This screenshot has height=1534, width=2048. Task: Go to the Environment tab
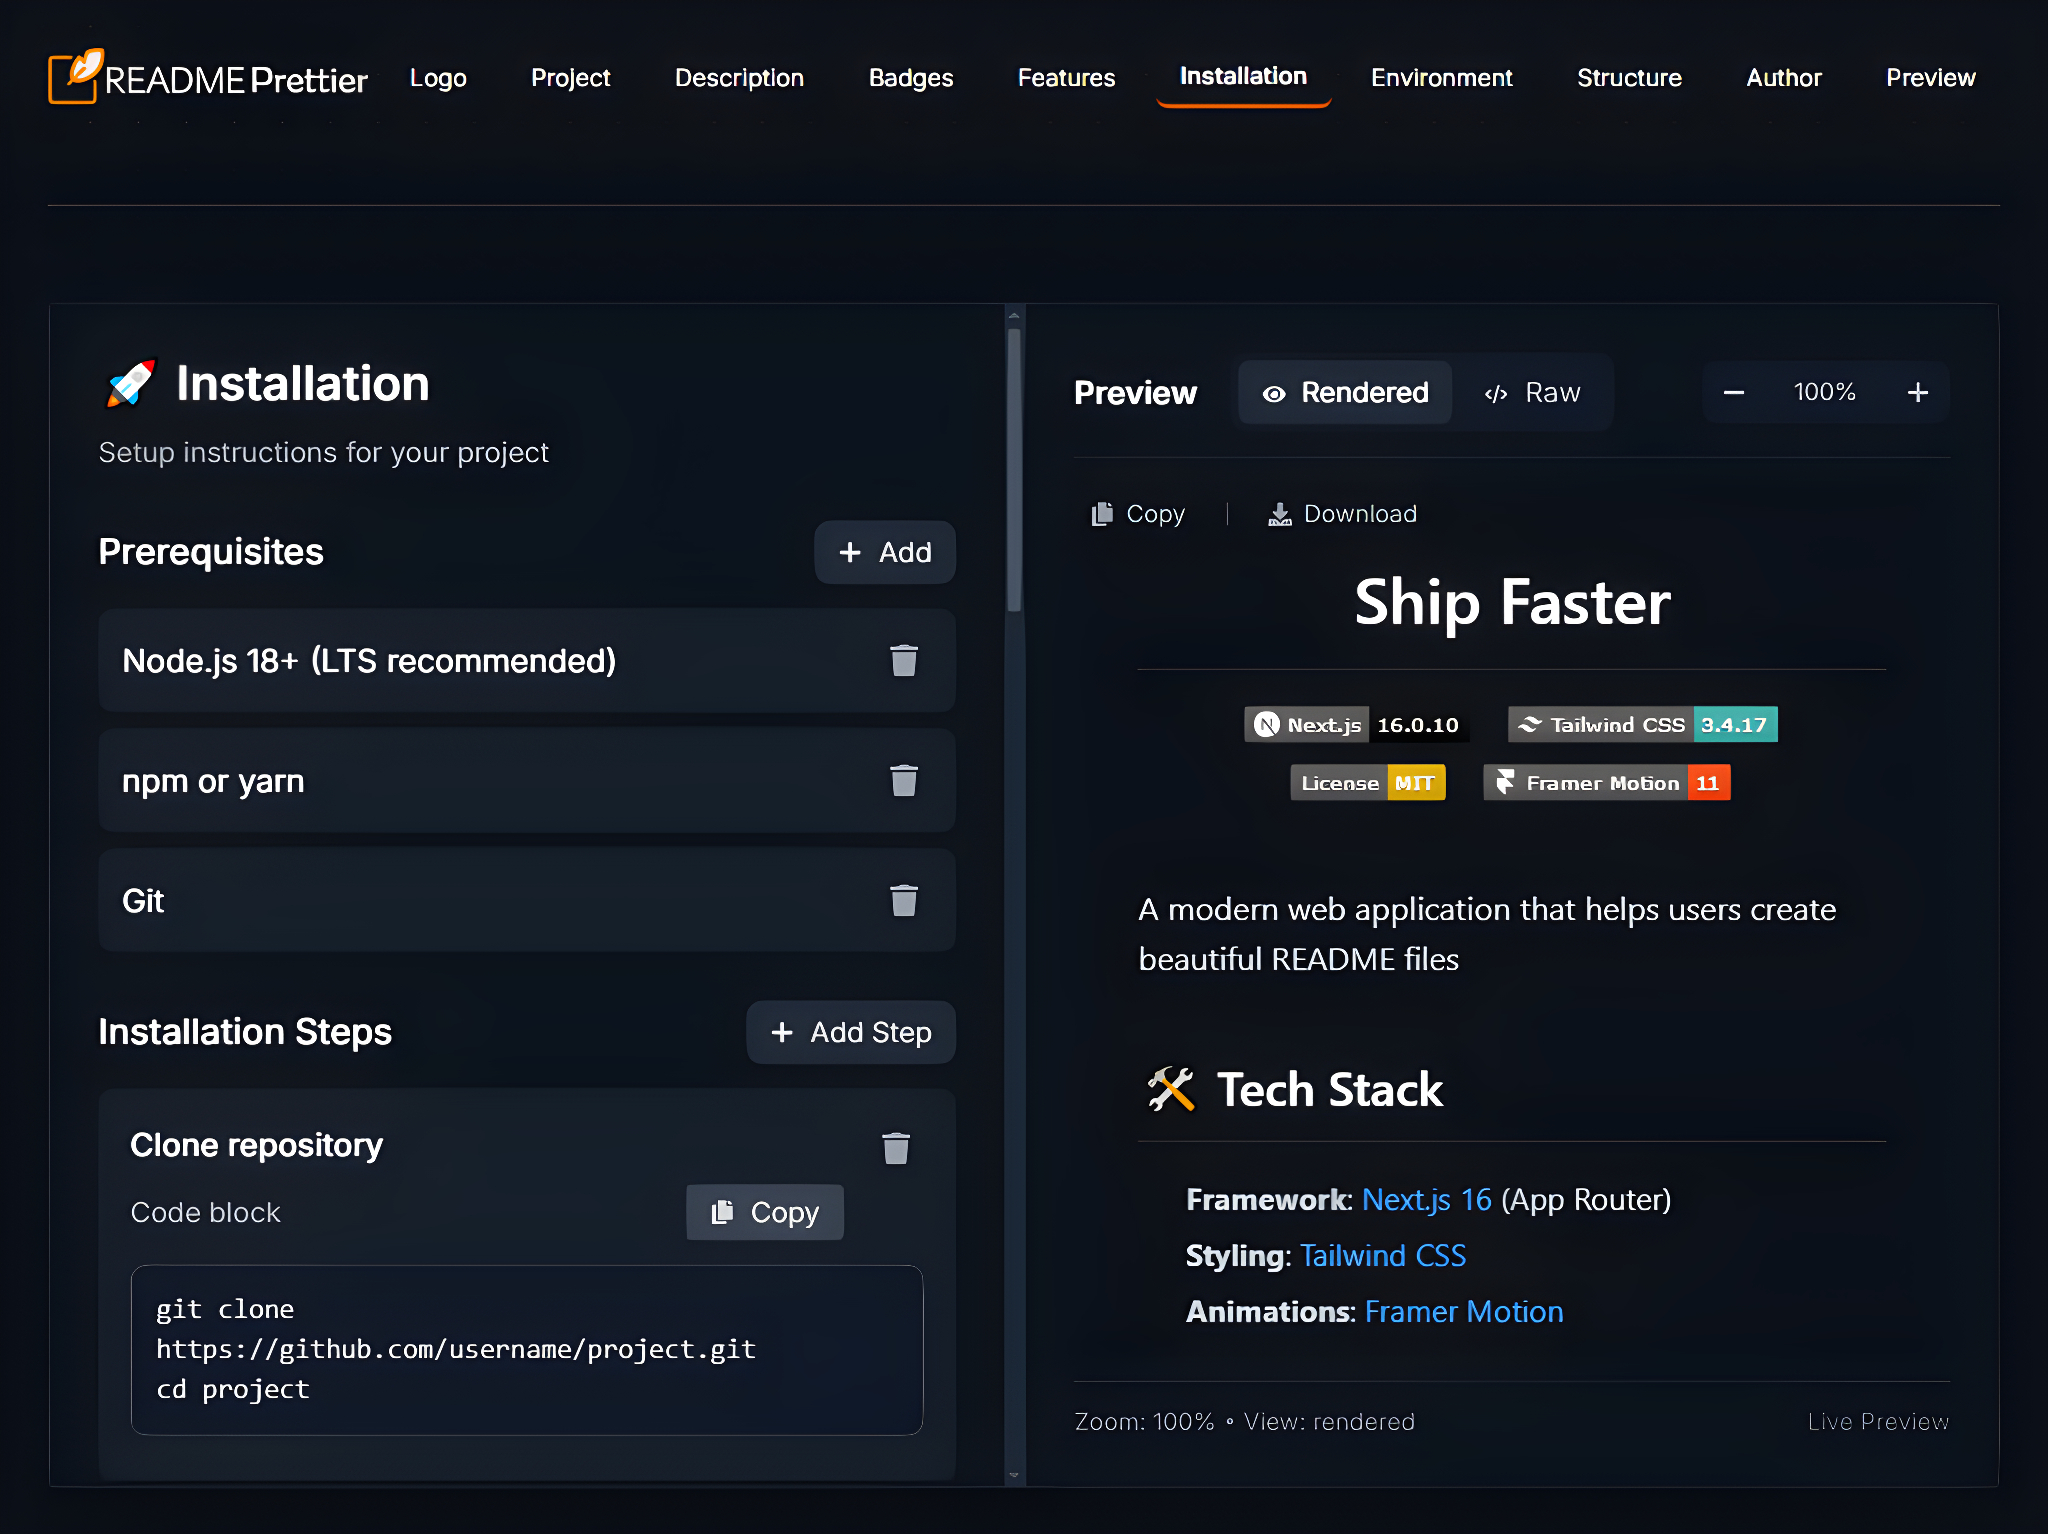tap(1441, 78)
